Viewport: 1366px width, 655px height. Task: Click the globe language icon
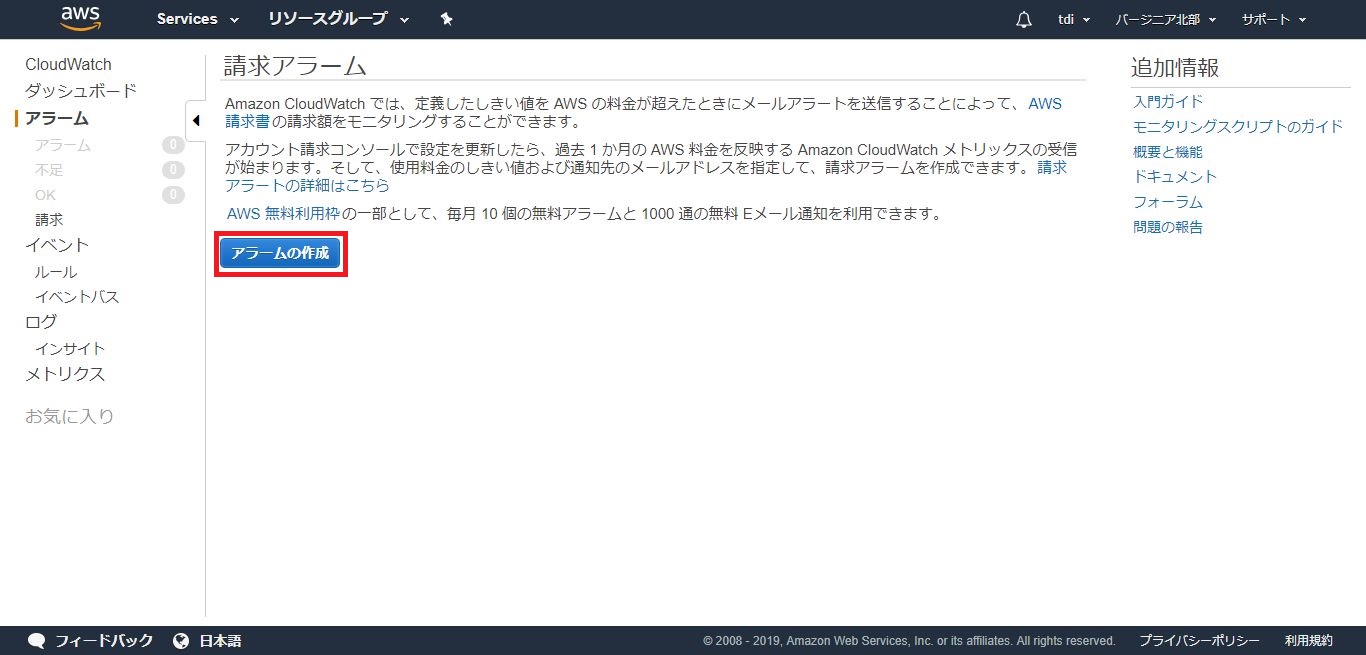pos(181,641)
